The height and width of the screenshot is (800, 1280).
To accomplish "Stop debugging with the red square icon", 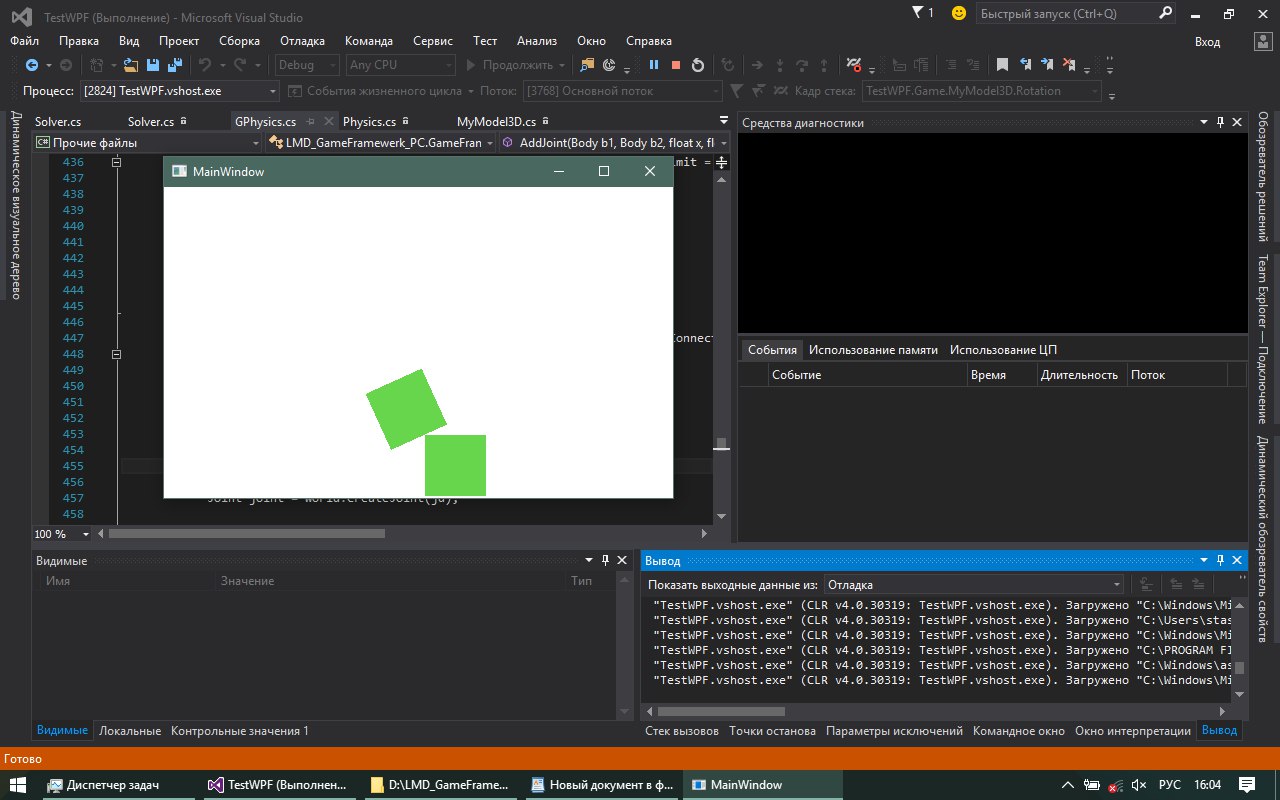I will tap(676, 65).
